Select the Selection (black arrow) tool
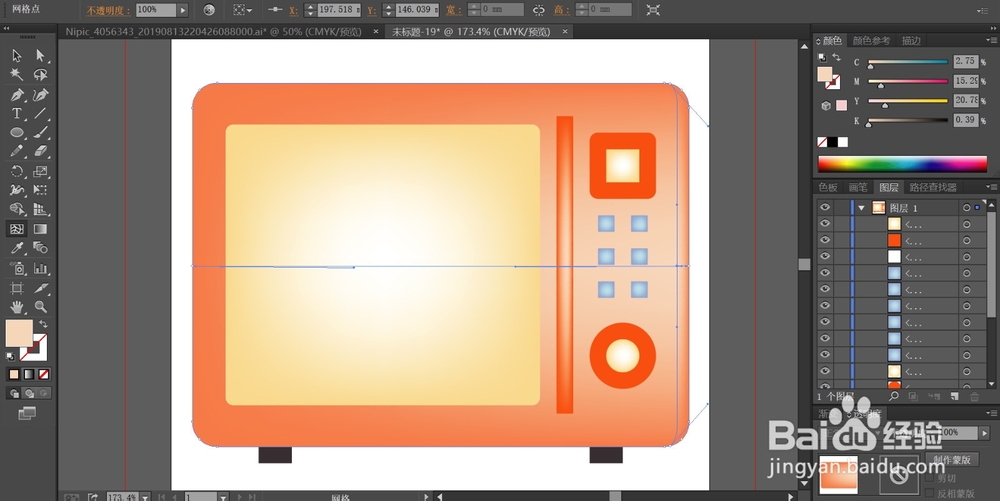This screenshot has height=501, width=1000. click(17, 56)
